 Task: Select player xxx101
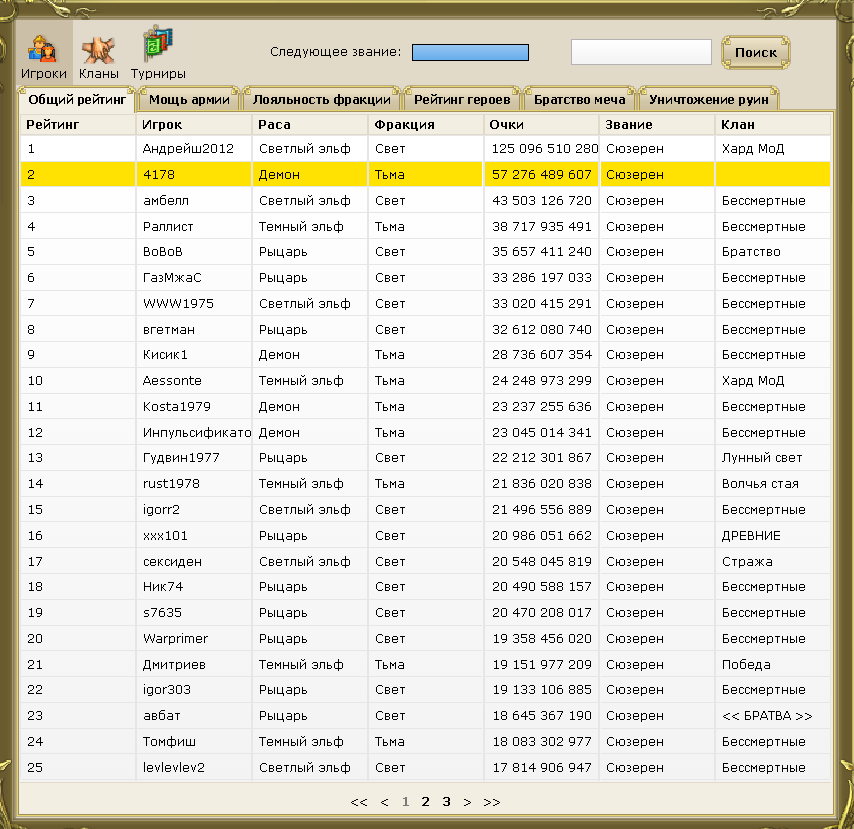coord(165,535)
